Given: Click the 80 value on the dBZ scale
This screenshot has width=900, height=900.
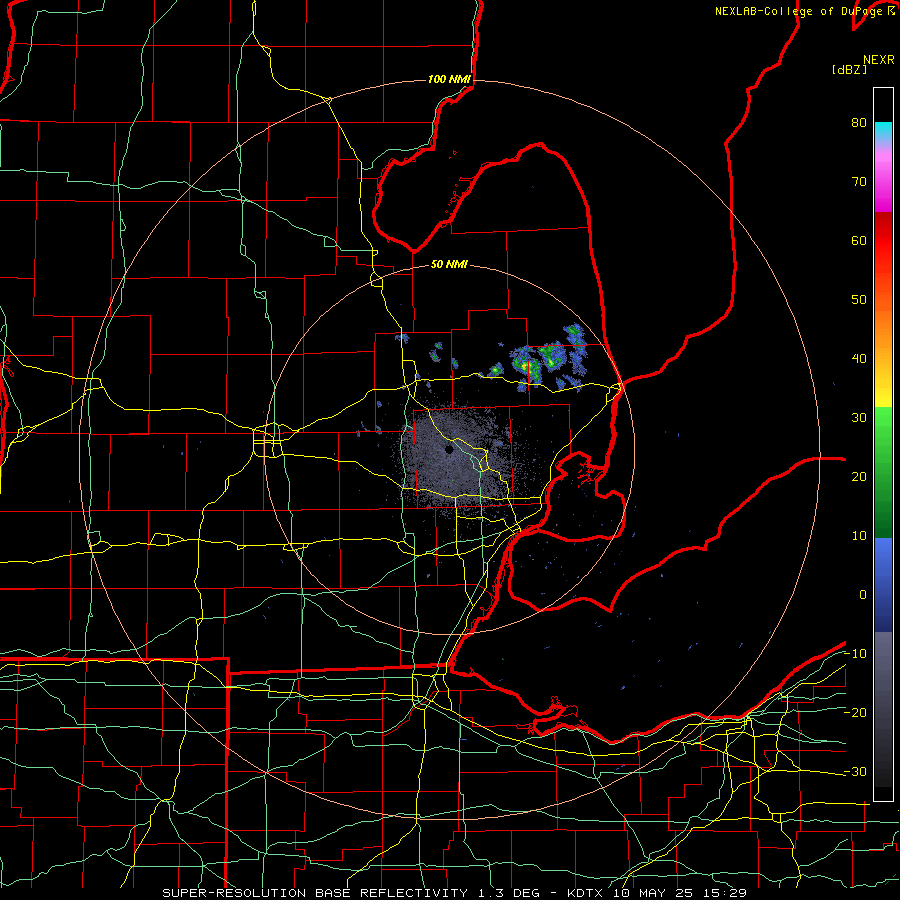Looking at the screenshot, I should (859, 122).
